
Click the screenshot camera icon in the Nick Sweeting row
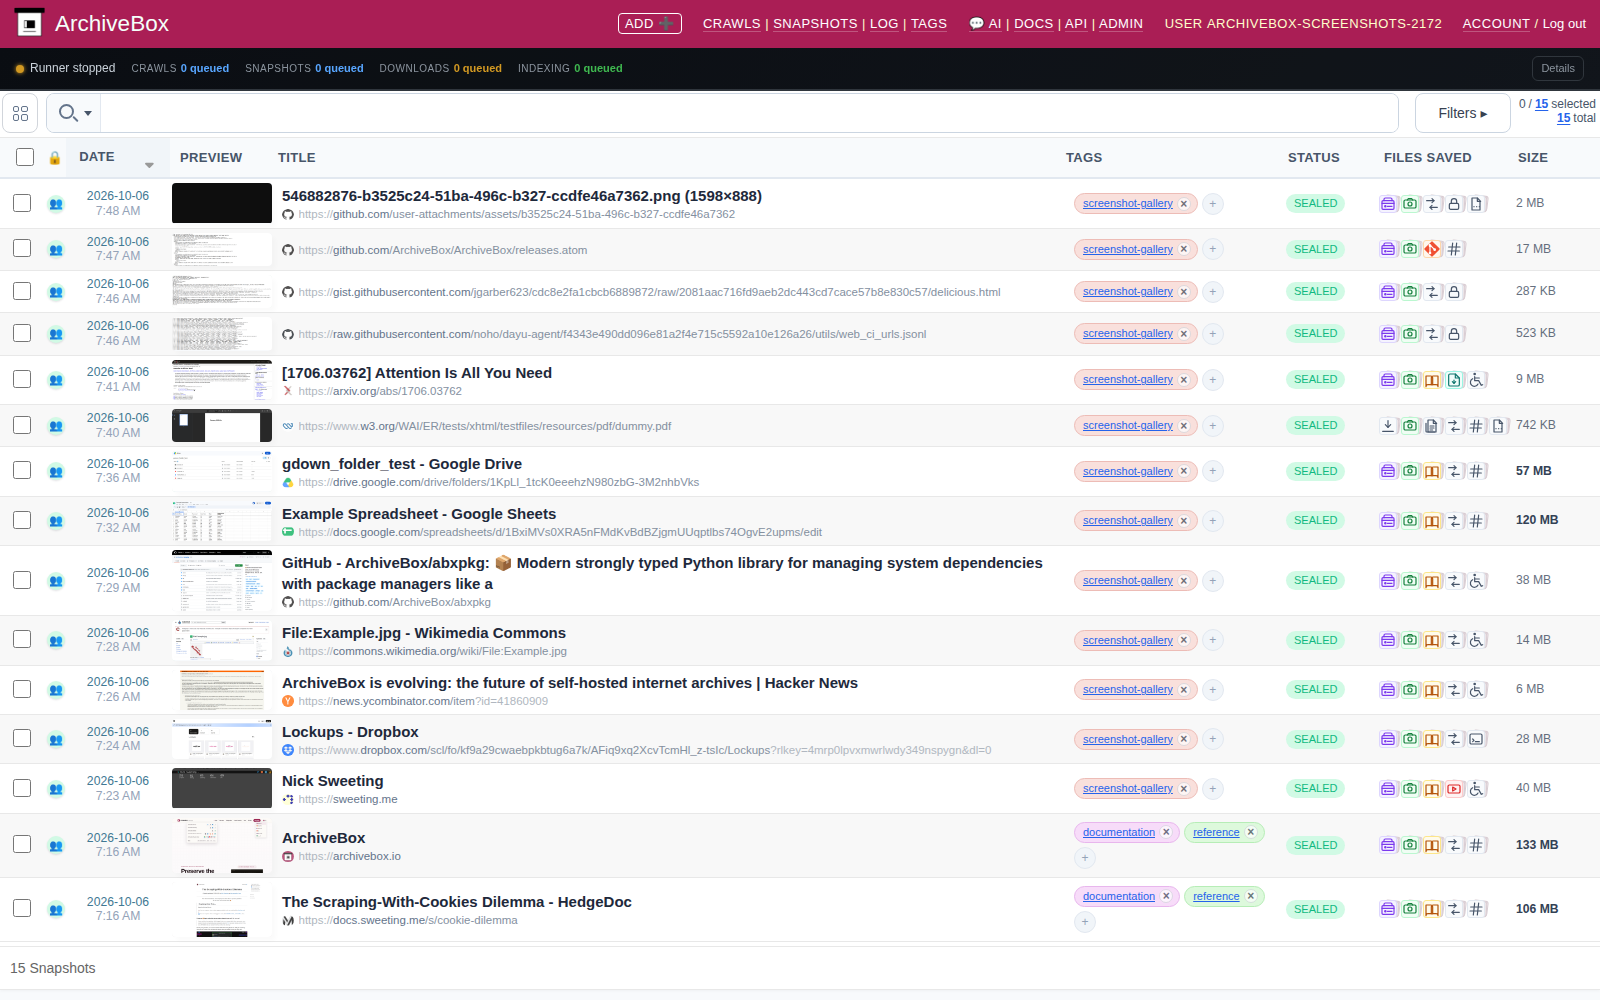1410,789
